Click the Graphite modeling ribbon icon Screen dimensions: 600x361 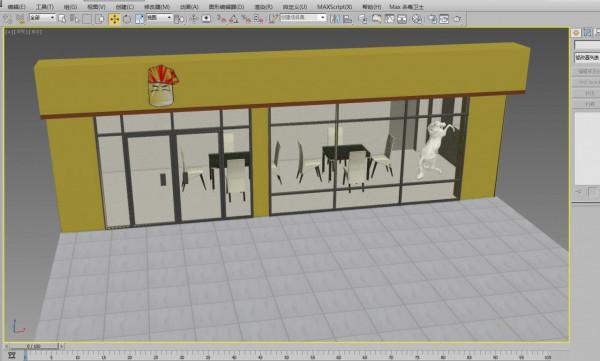[377, 19]
